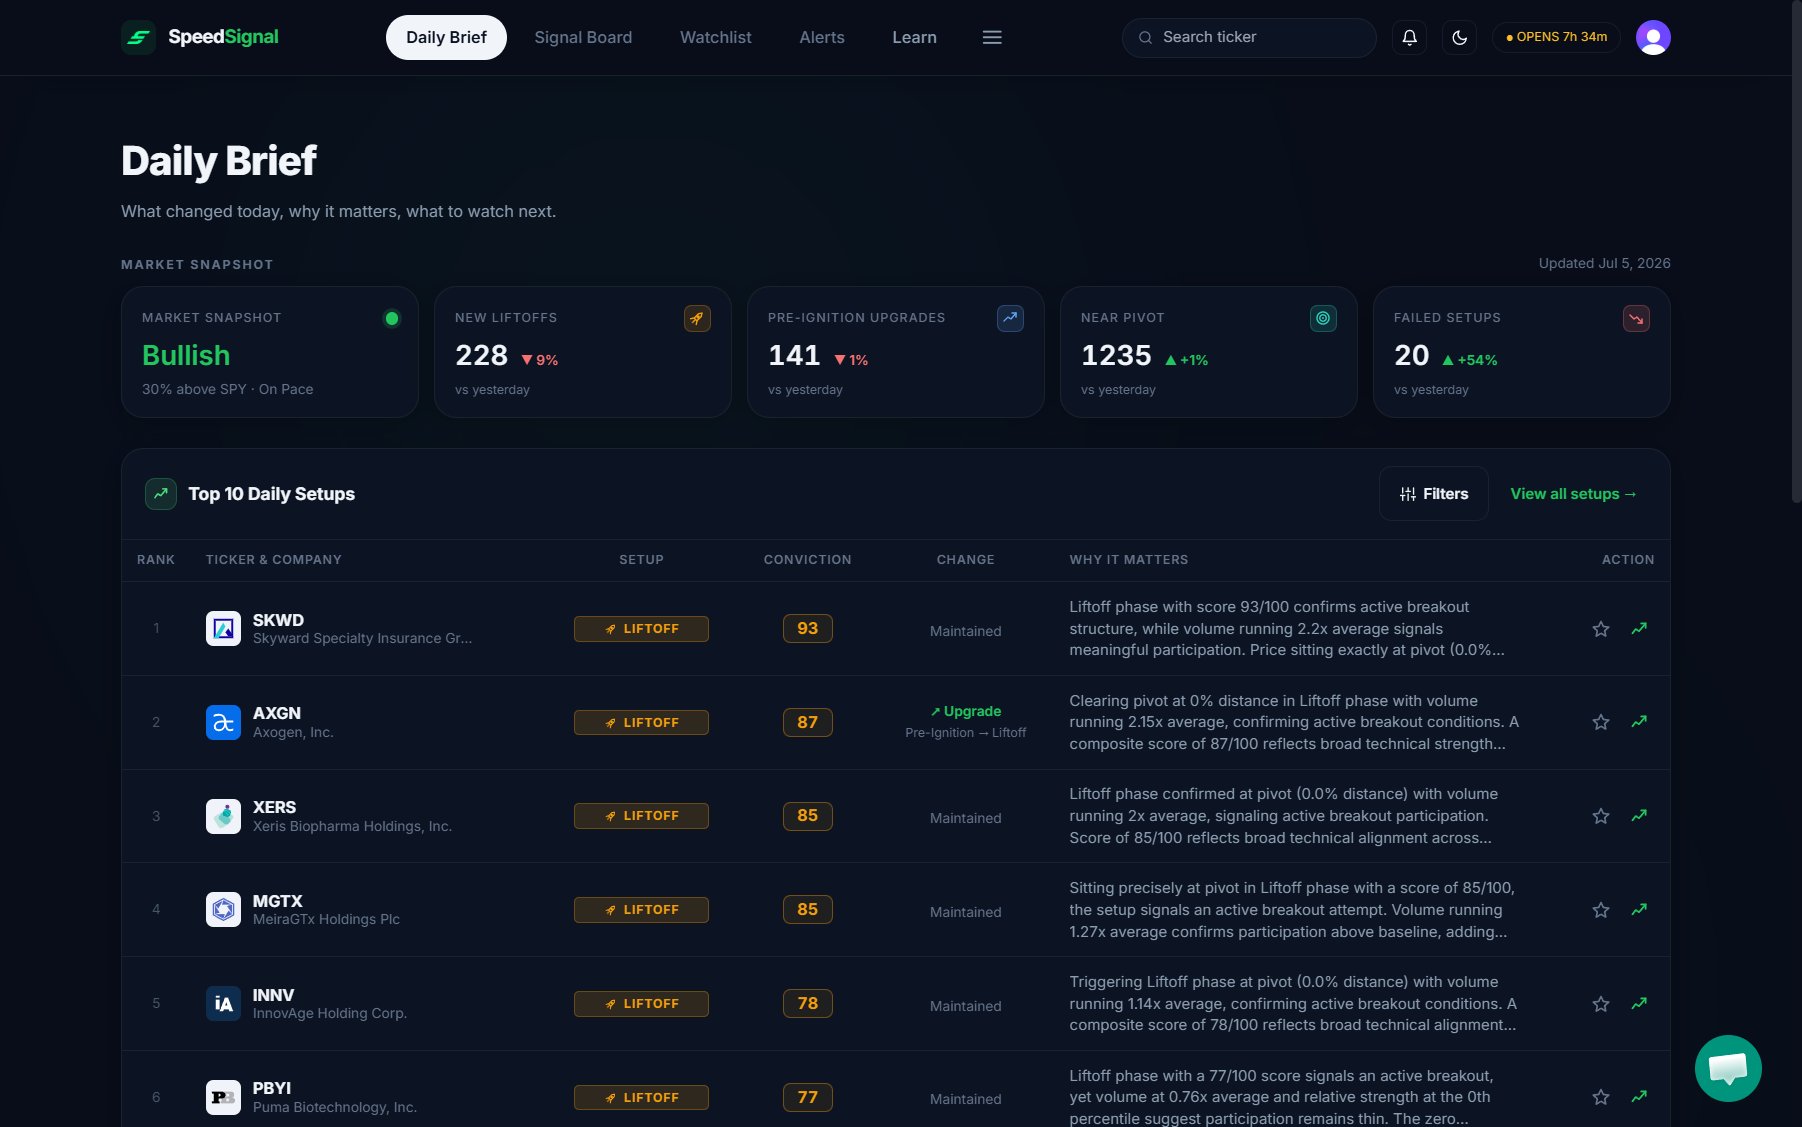Click SKWD company logo

[x=223, y=629]
